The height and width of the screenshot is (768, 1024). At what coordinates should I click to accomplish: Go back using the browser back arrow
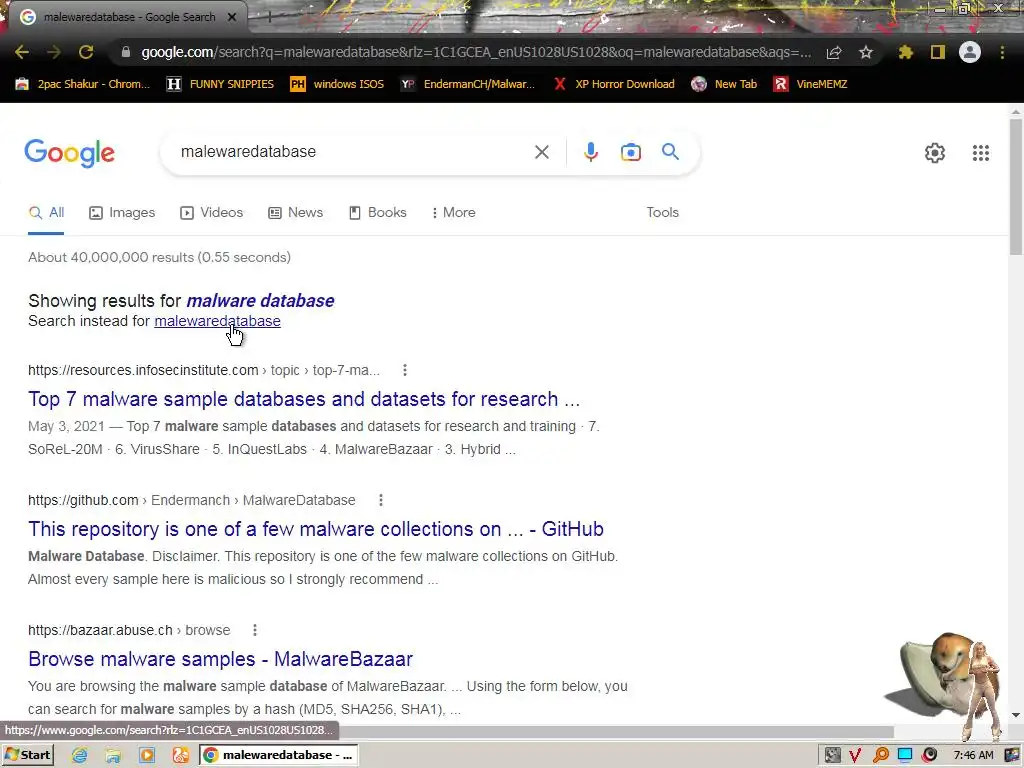coord(22,52)
